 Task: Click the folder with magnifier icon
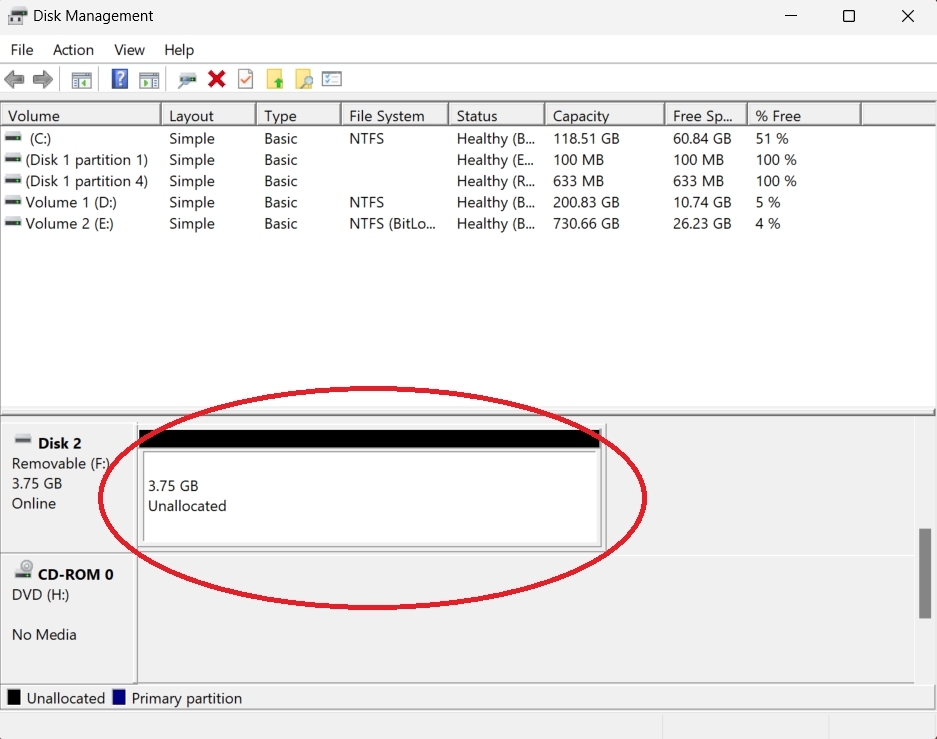tap(303, 80)
